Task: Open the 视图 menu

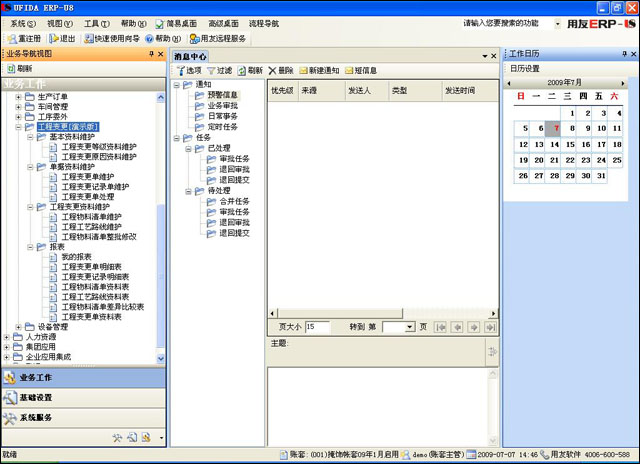Action: (x=60, y=24)
